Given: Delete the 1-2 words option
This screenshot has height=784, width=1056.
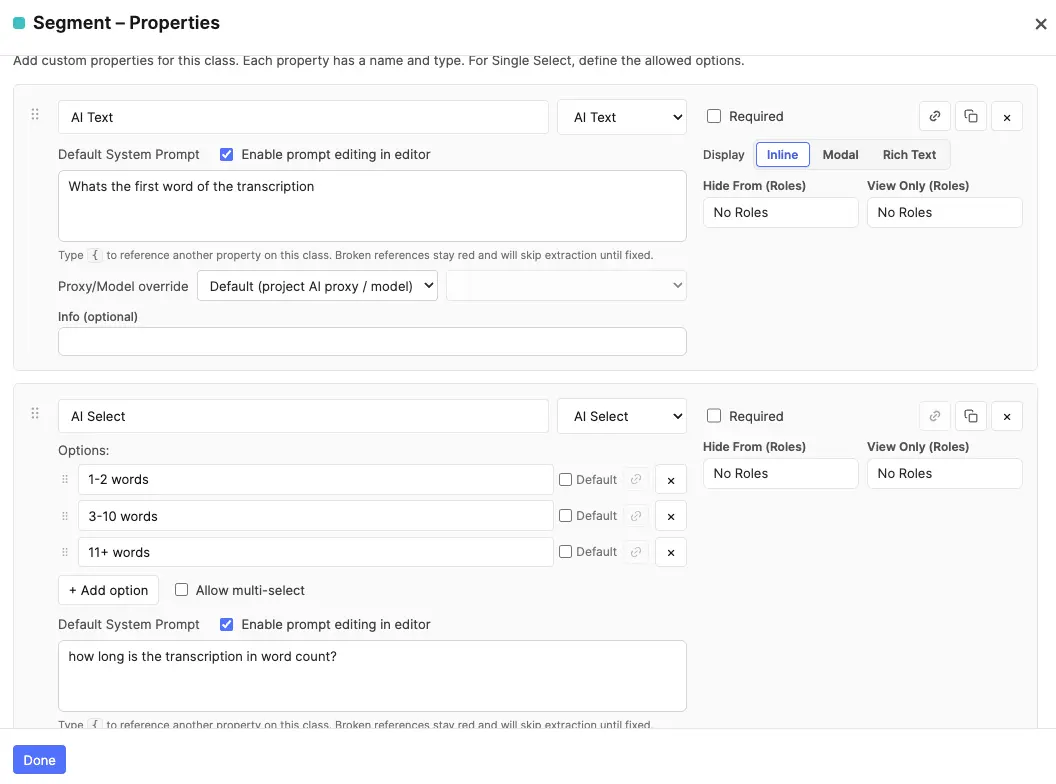Looking at the screenshot, I should tap(671, 480).
